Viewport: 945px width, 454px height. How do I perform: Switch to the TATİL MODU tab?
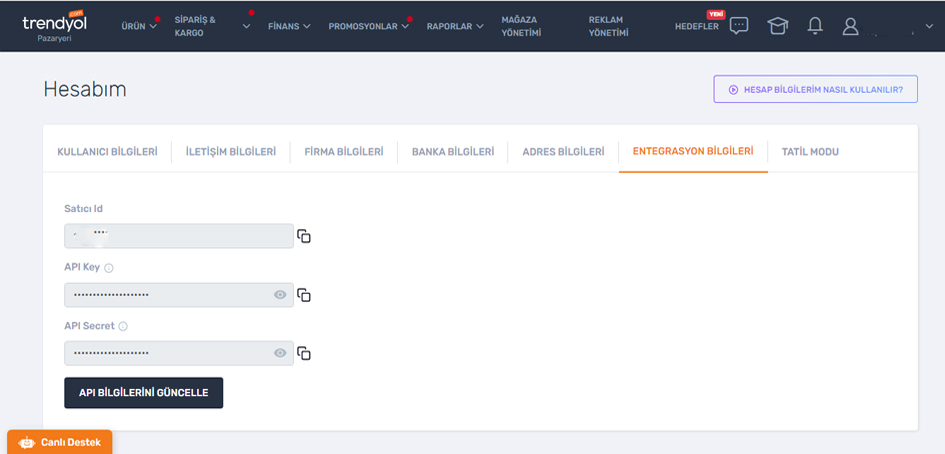pos(810,152)
